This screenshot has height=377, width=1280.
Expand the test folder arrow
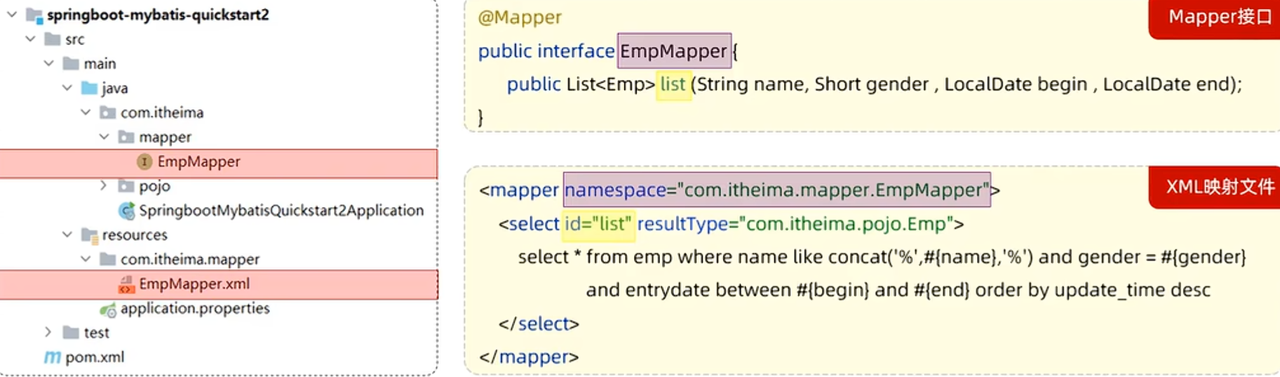[x=48, y=333]
